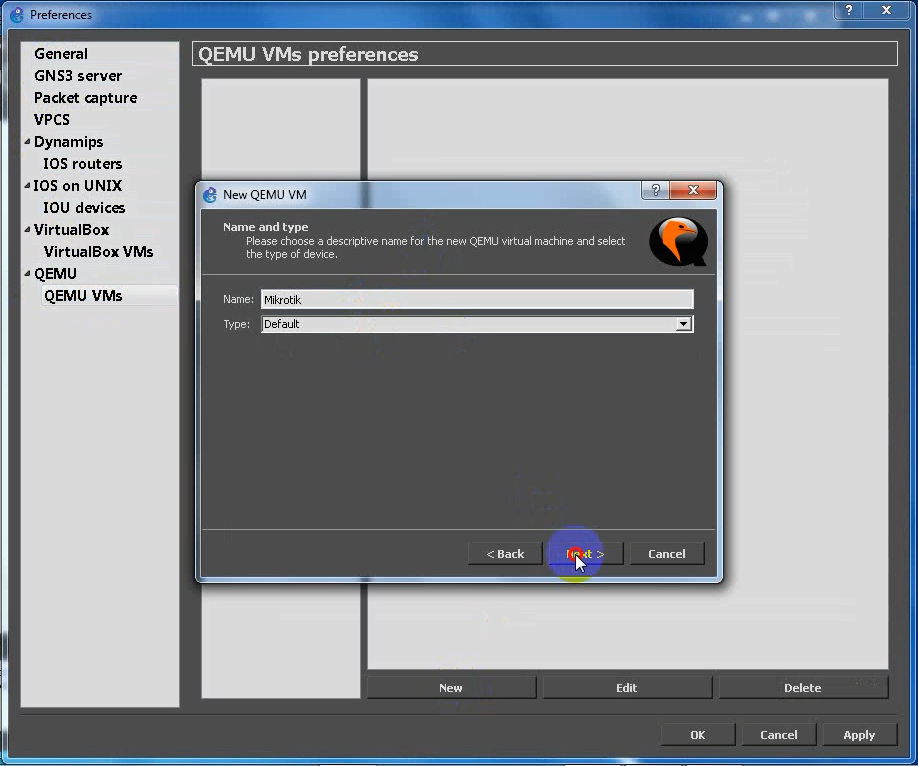Select IOS on UNIX in the tree

coord(77,186)
